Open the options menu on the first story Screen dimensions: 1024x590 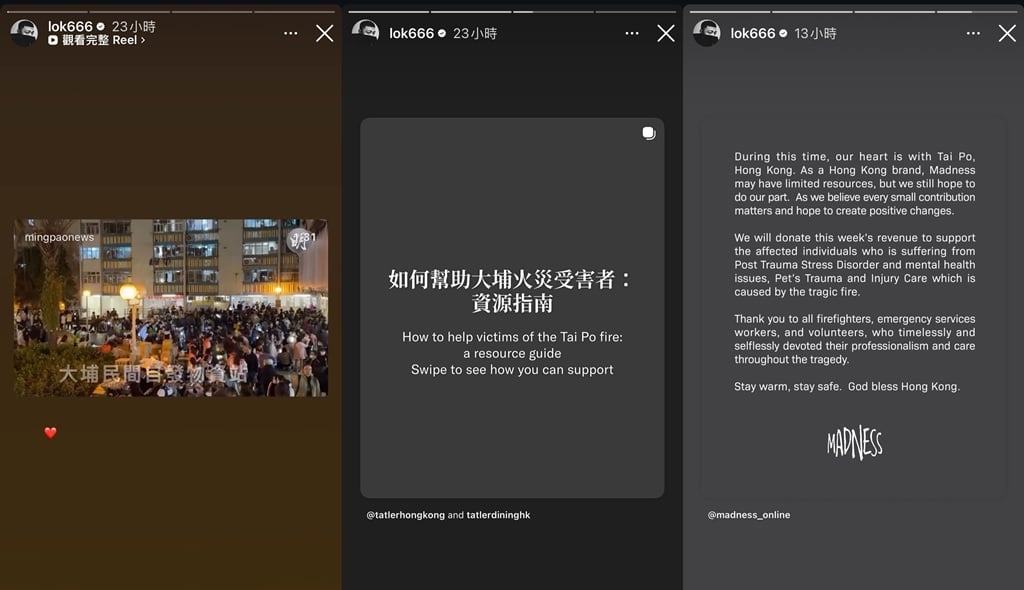[x=290, y=31]
